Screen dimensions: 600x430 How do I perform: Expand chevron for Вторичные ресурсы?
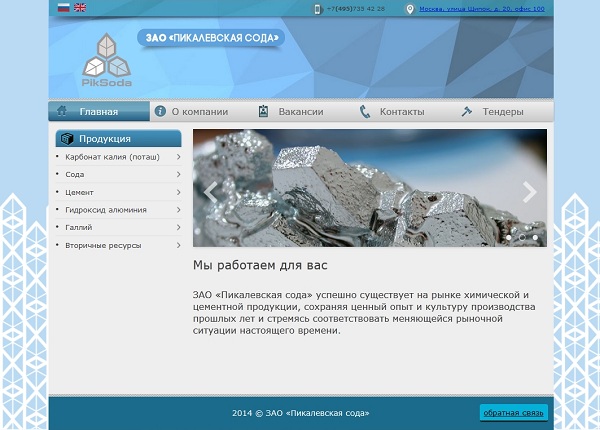tap(178, 245)
